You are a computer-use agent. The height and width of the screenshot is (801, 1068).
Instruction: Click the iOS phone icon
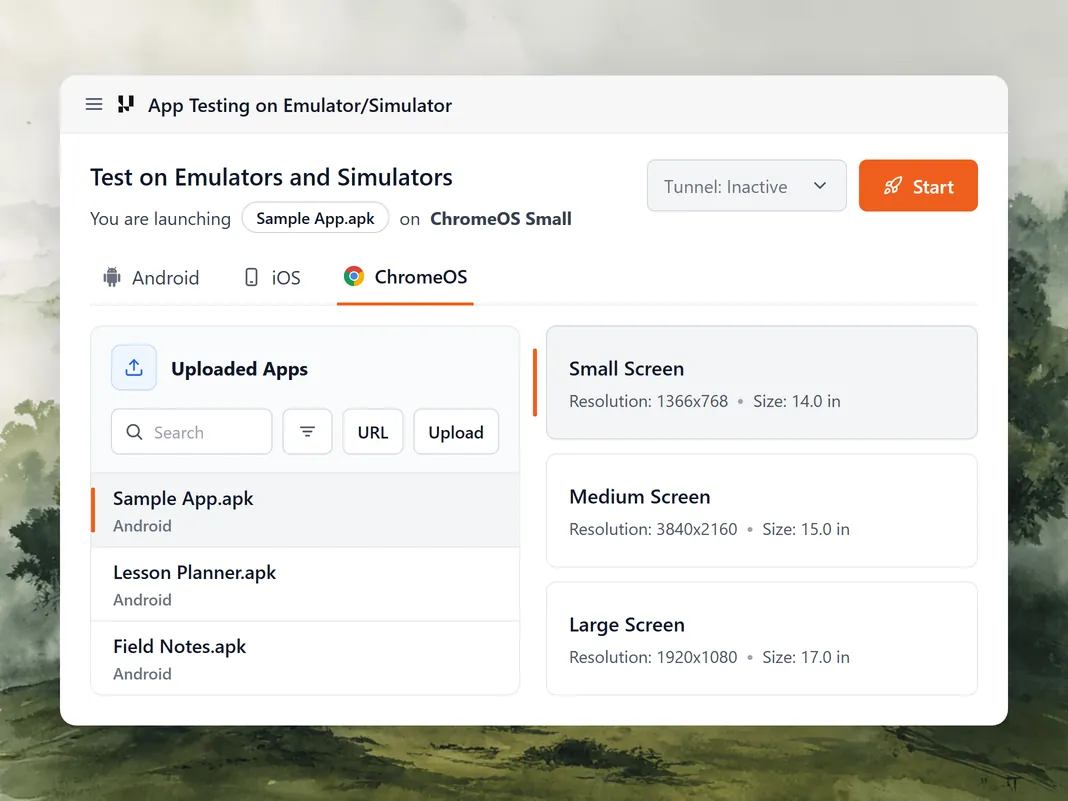(x=251, y=277)
